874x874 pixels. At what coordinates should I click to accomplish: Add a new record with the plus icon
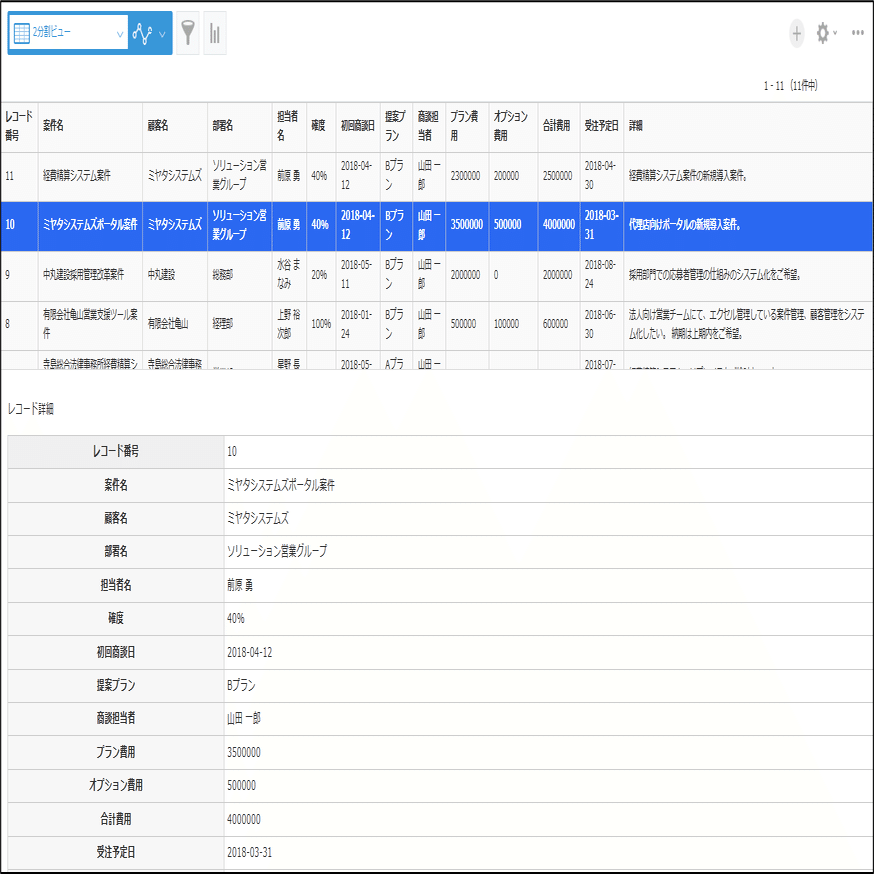(x=797, y=33)
